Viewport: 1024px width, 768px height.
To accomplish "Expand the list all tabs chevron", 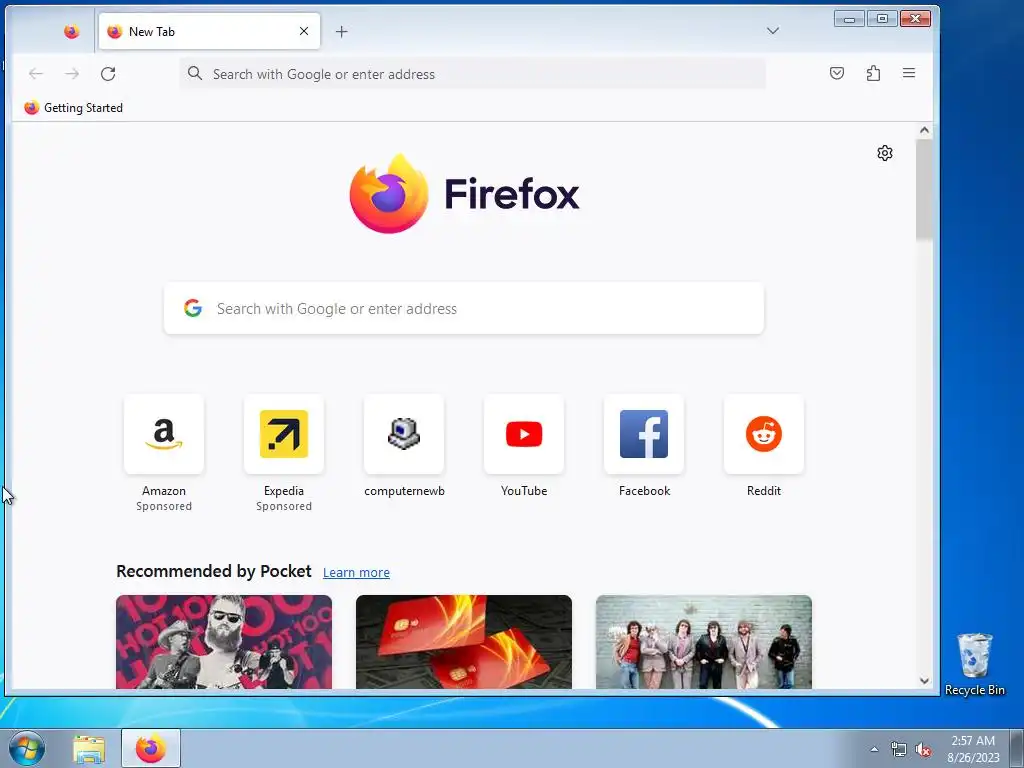I will [x=773, y=31].
